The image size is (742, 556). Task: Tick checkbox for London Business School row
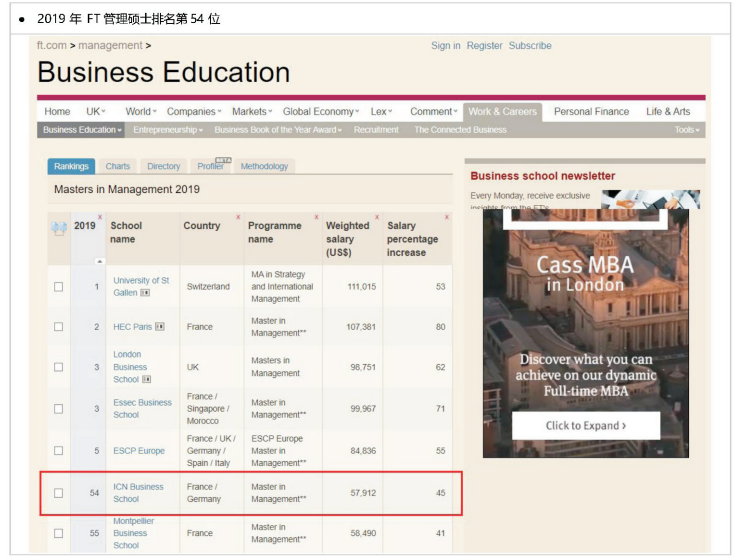point(59,367)
